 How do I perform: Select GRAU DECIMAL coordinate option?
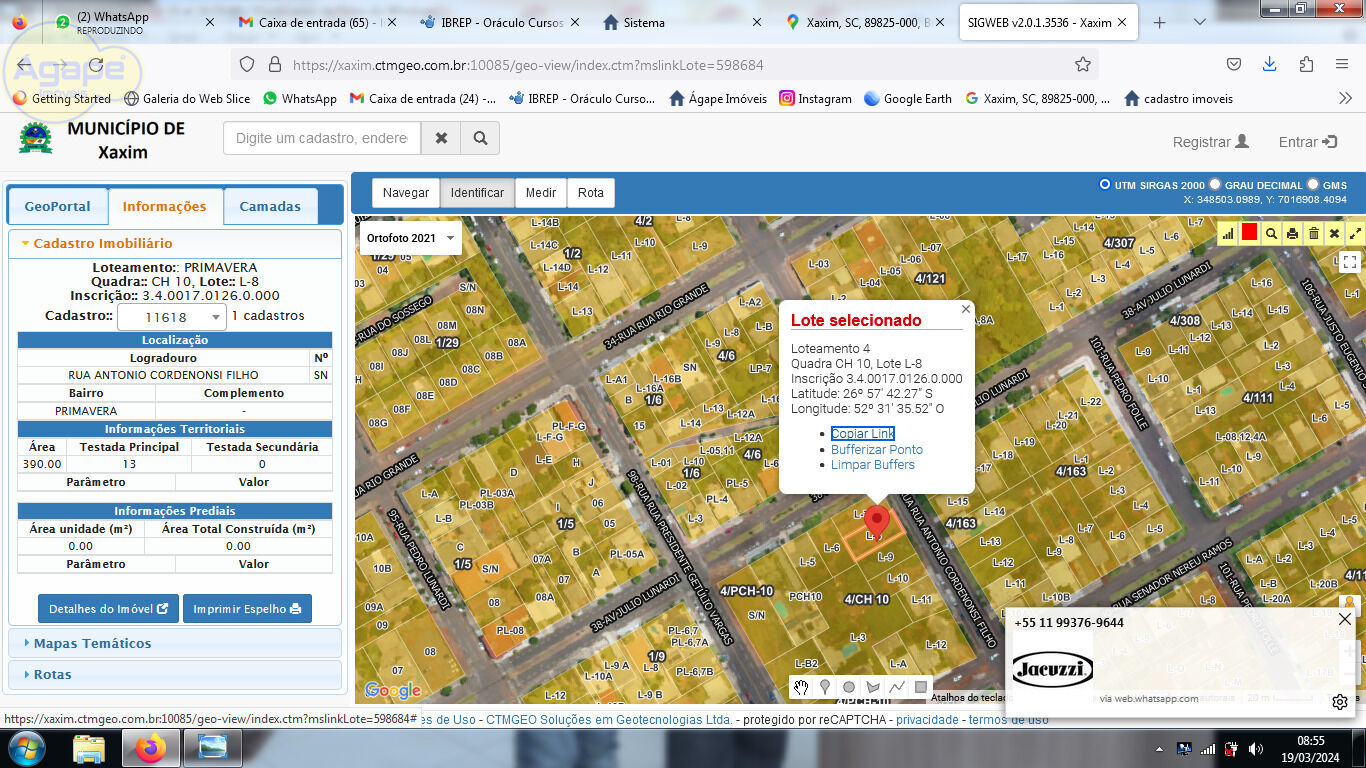tap(1215, 184)
